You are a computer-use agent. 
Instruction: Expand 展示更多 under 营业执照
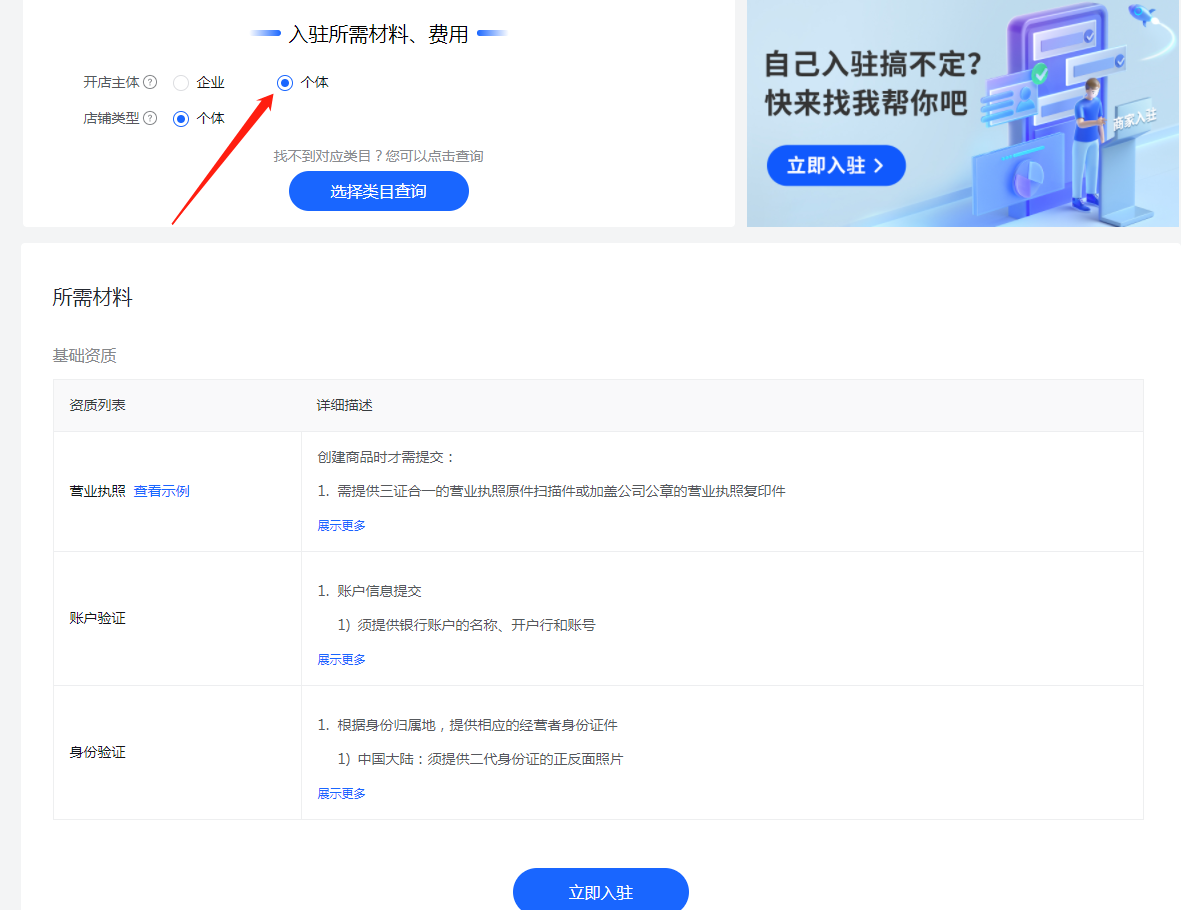click(x=340, y=524)
